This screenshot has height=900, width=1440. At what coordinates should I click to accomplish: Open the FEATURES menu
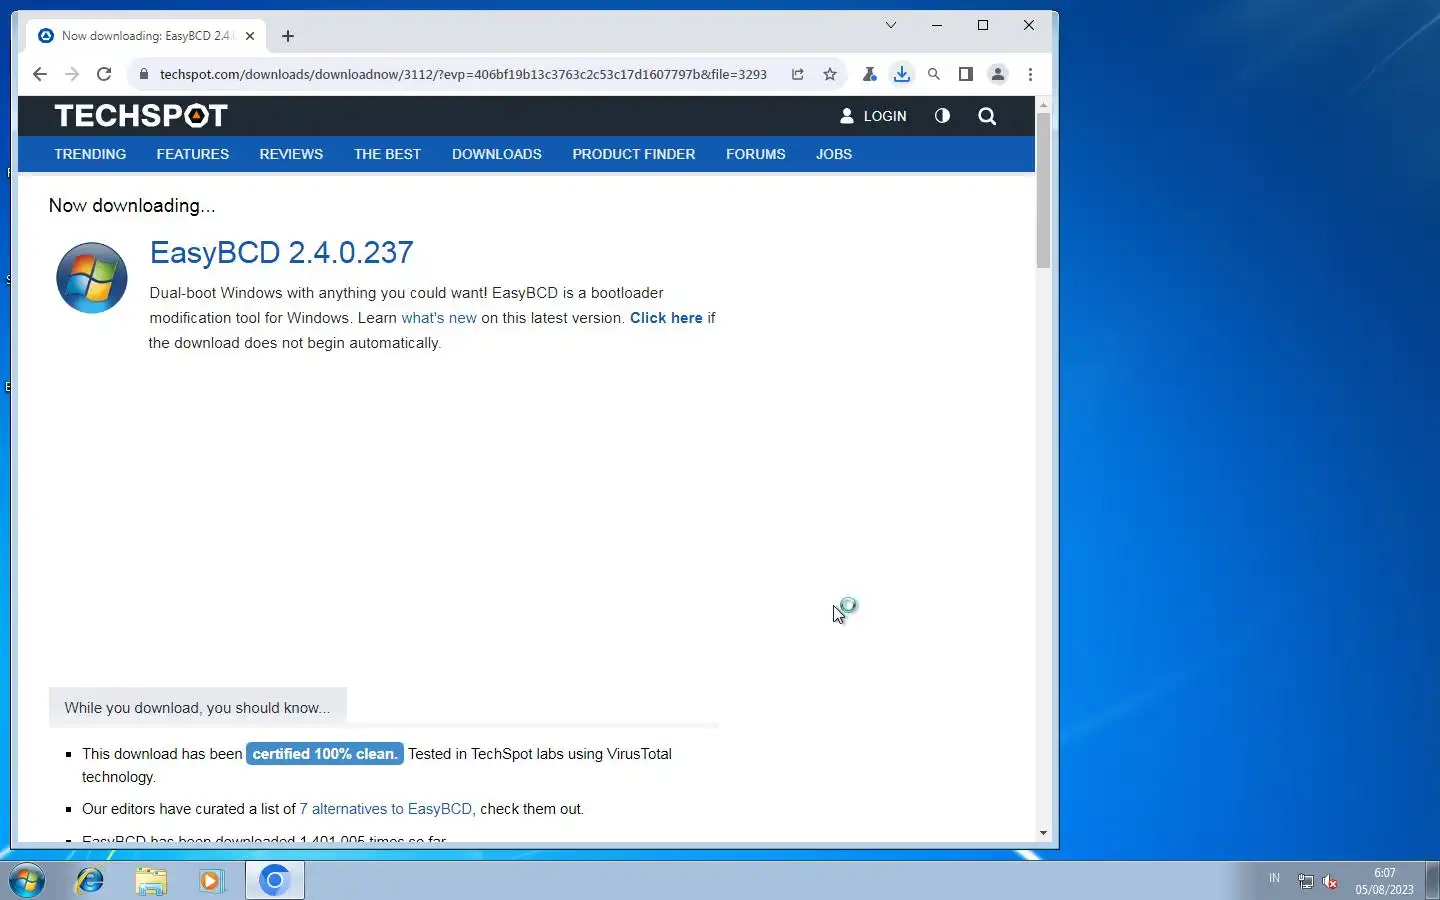coord(193,154)
